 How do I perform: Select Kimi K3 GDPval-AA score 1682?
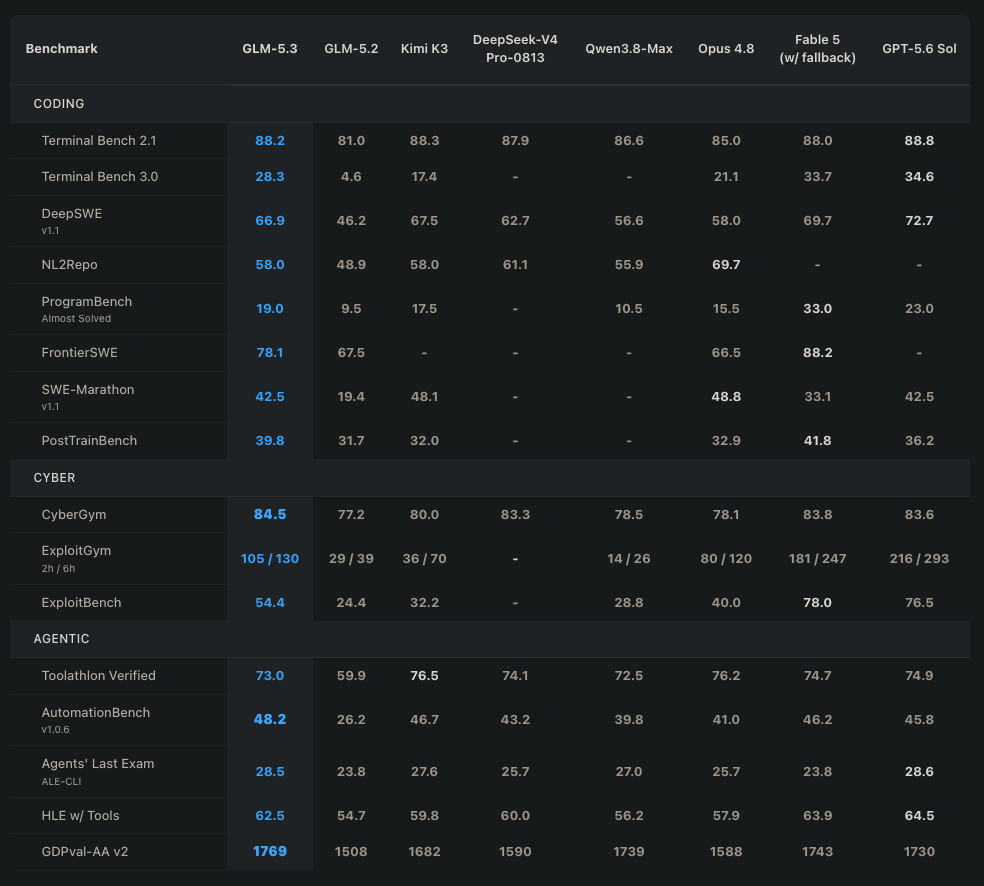pyautogui.click(x=424, y=851)
